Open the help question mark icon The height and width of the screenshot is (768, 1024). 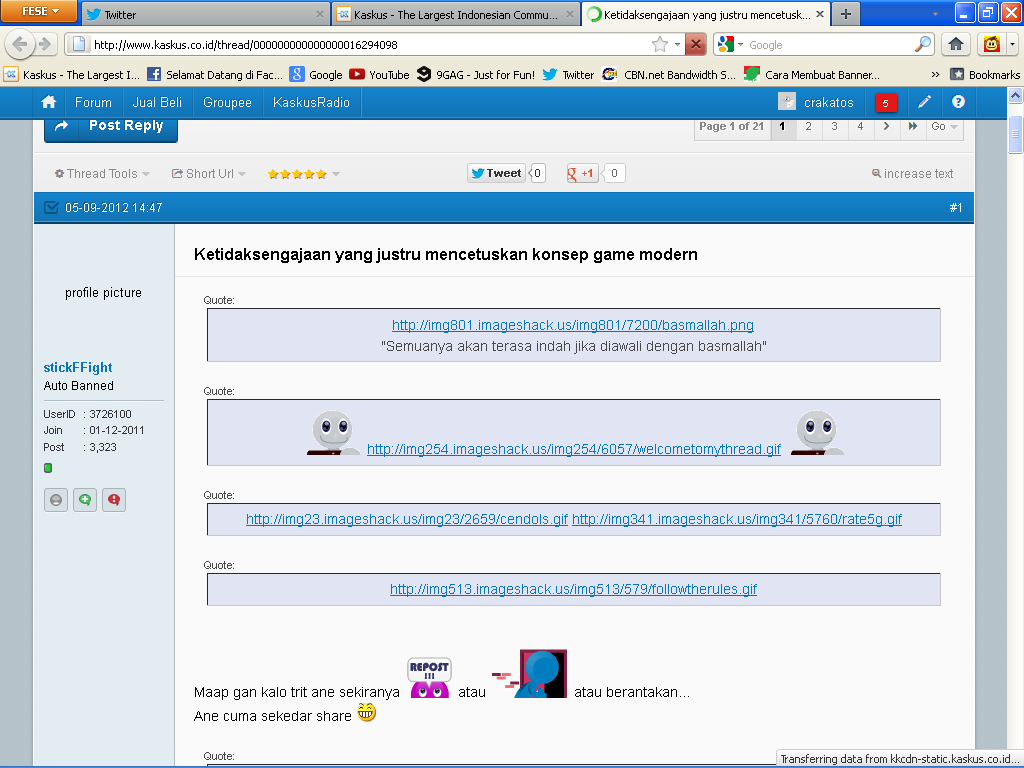tap(958, 102)
